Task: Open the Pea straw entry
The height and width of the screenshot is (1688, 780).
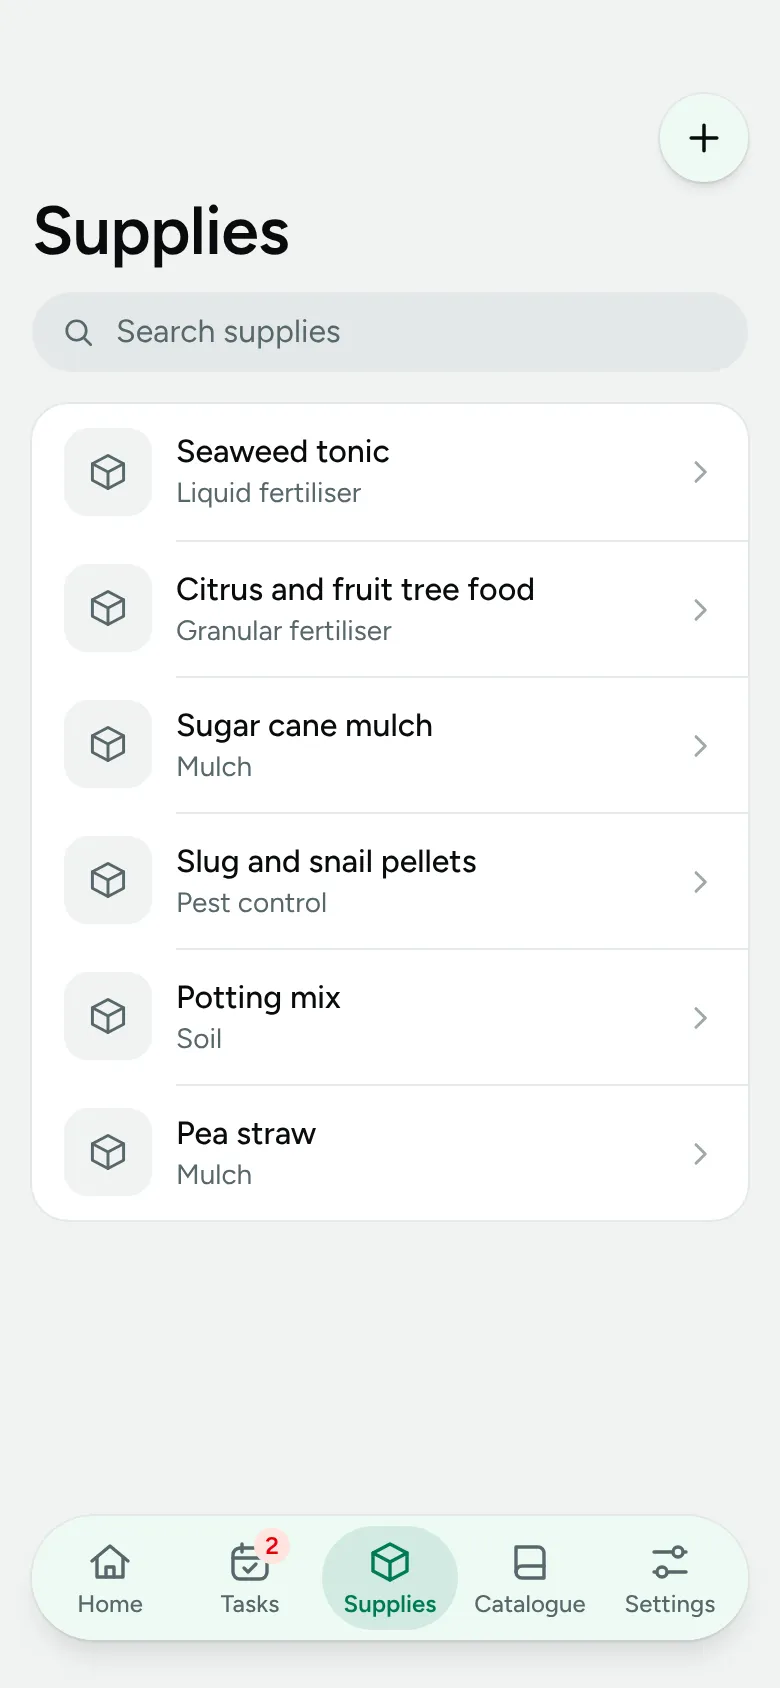Action: pos(390,1153)
